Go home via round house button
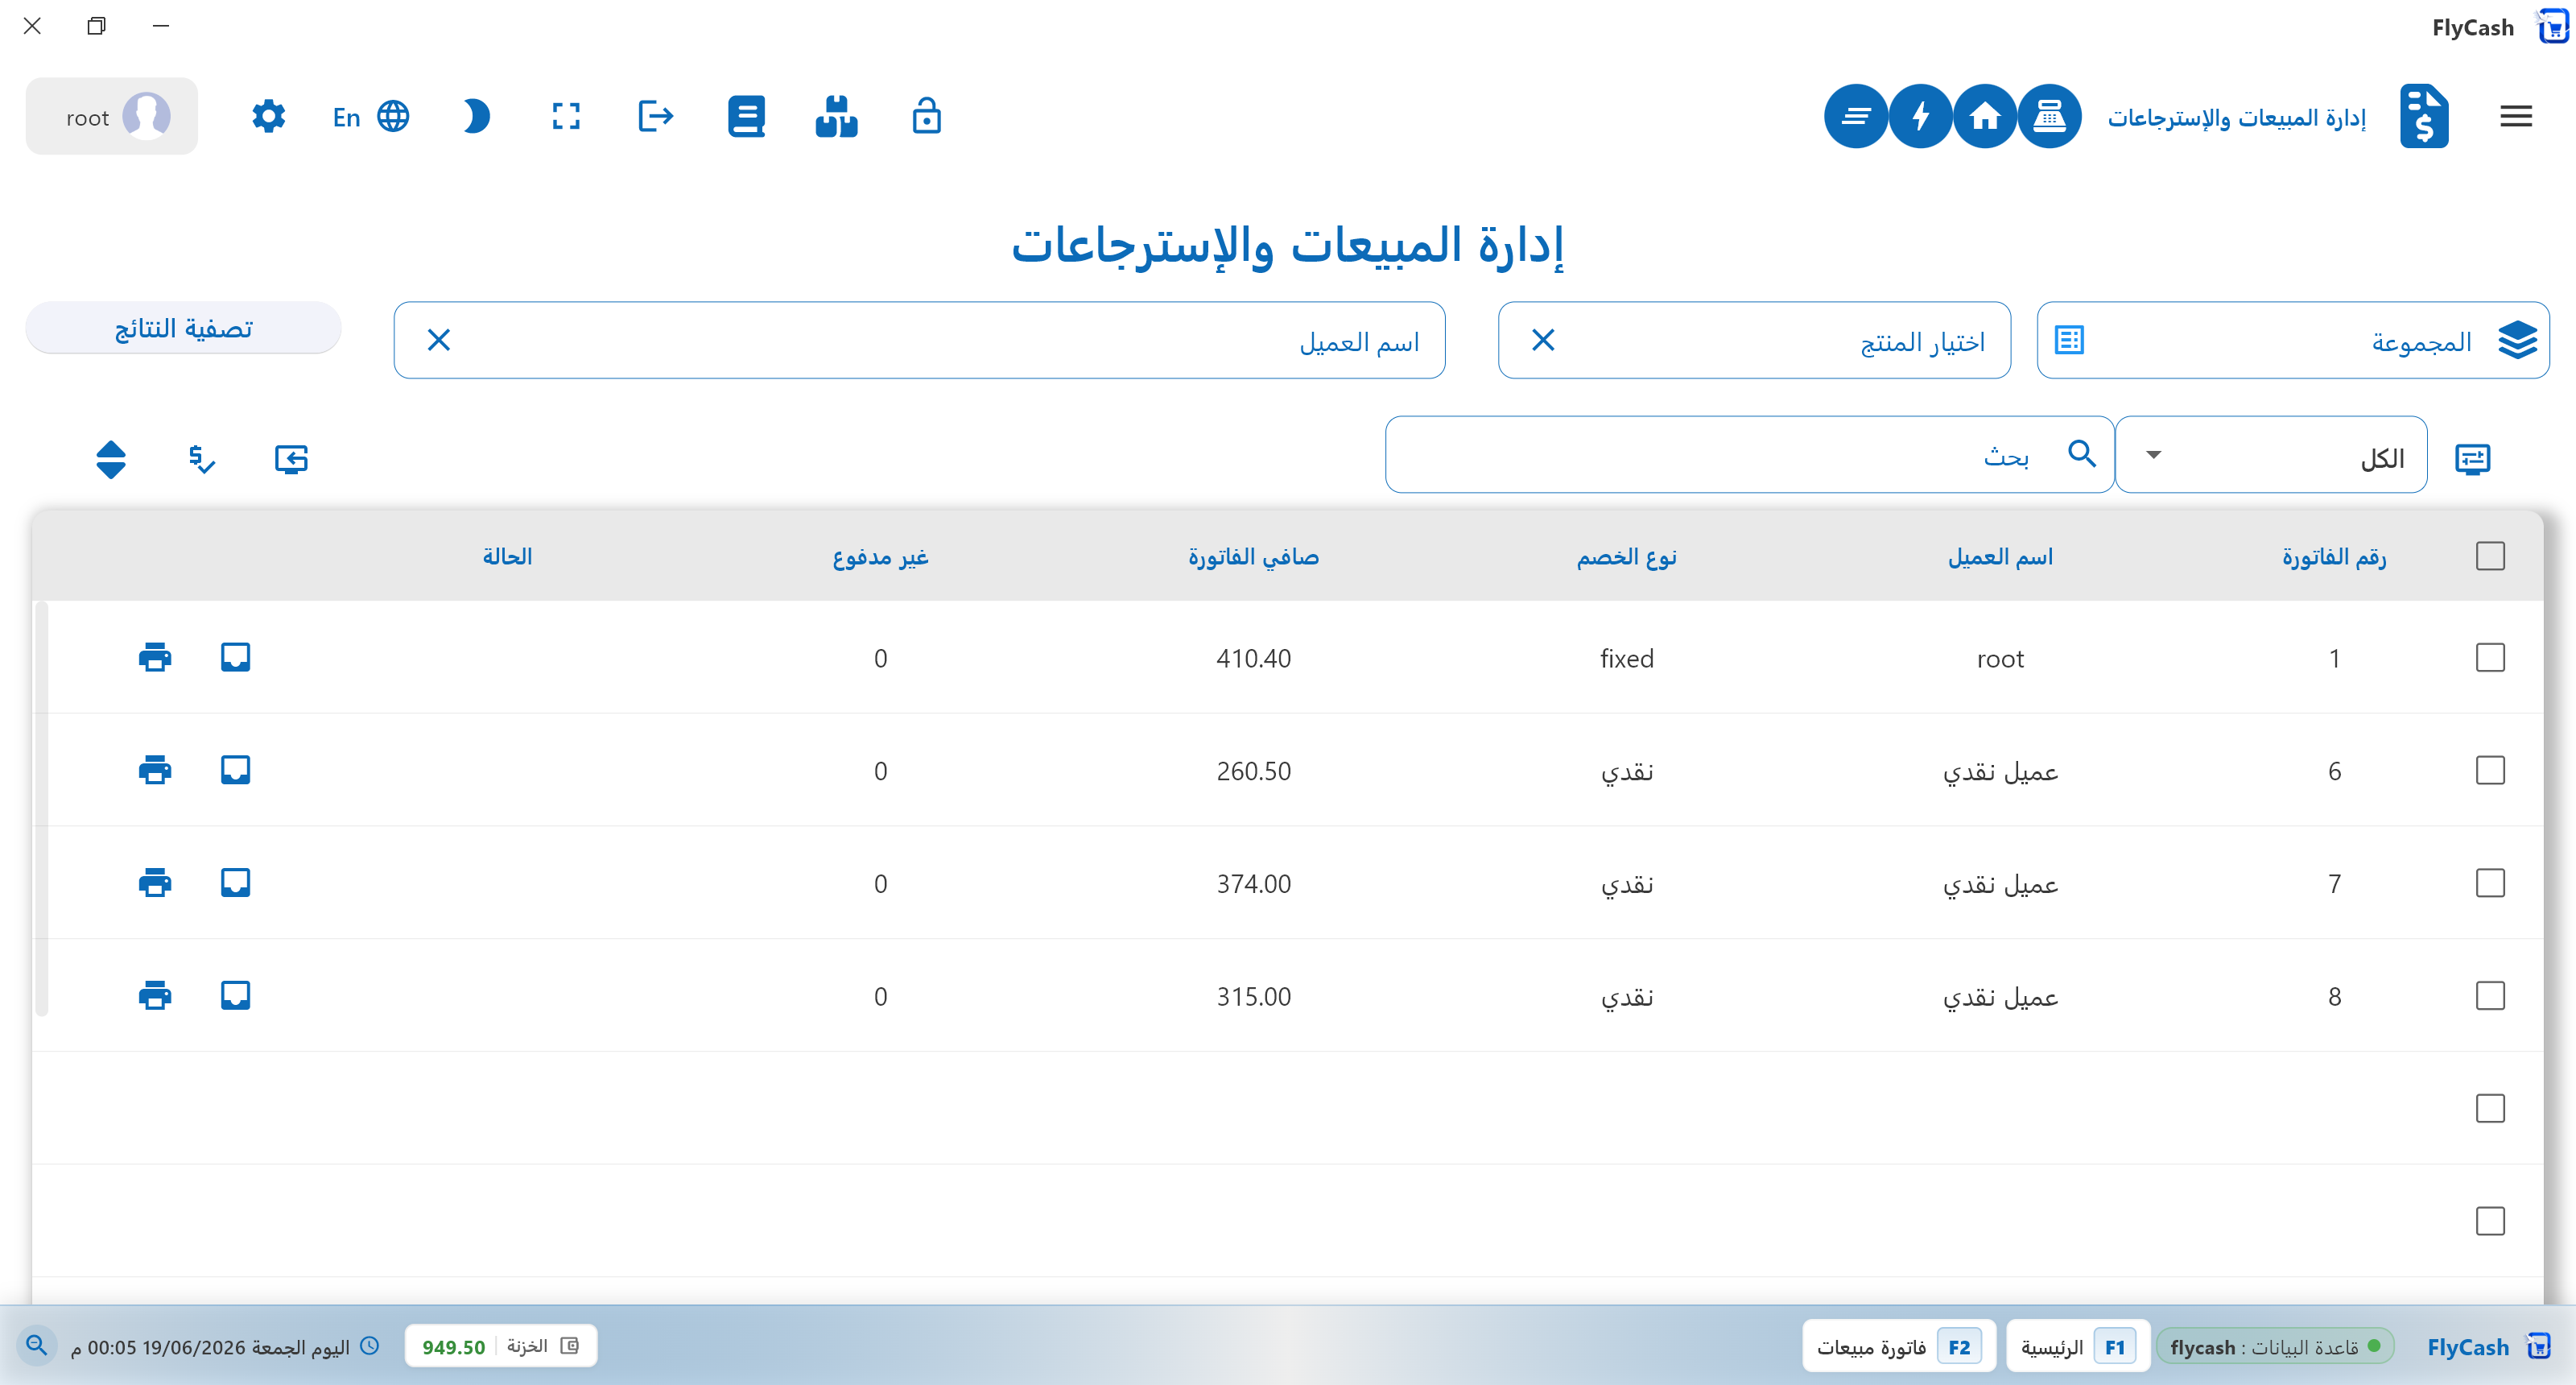2576x1385 pixels. tap(1985, 117)
